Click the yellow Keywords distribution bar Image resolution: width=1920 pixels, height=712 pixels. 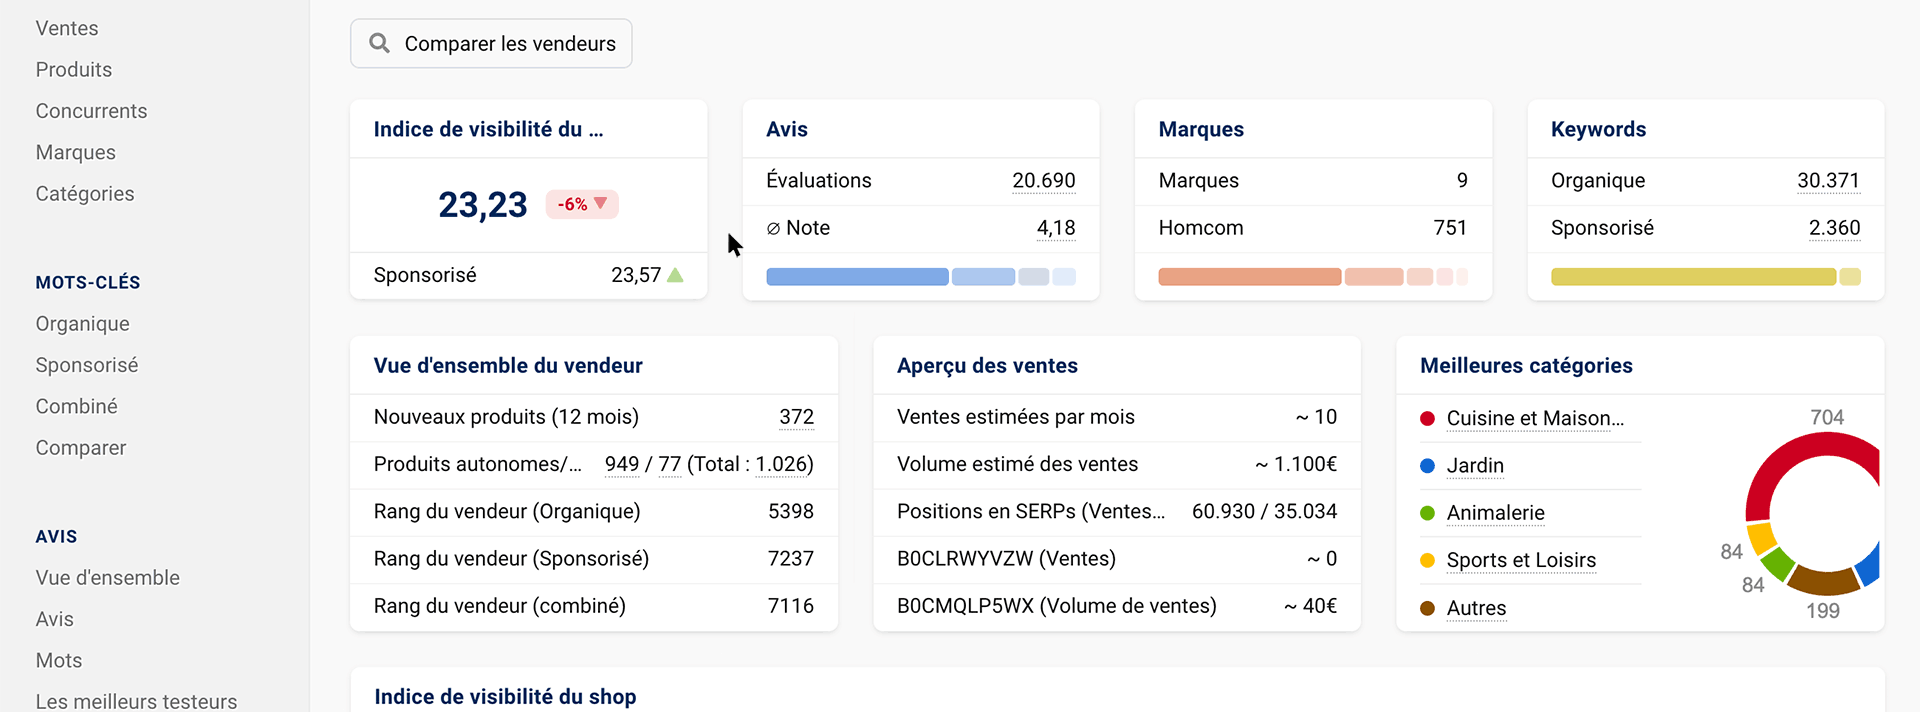(1692, 277)
